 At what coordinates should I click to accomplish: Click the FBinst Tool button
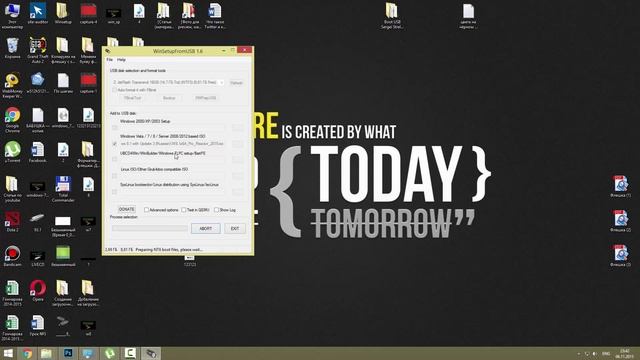132,98
